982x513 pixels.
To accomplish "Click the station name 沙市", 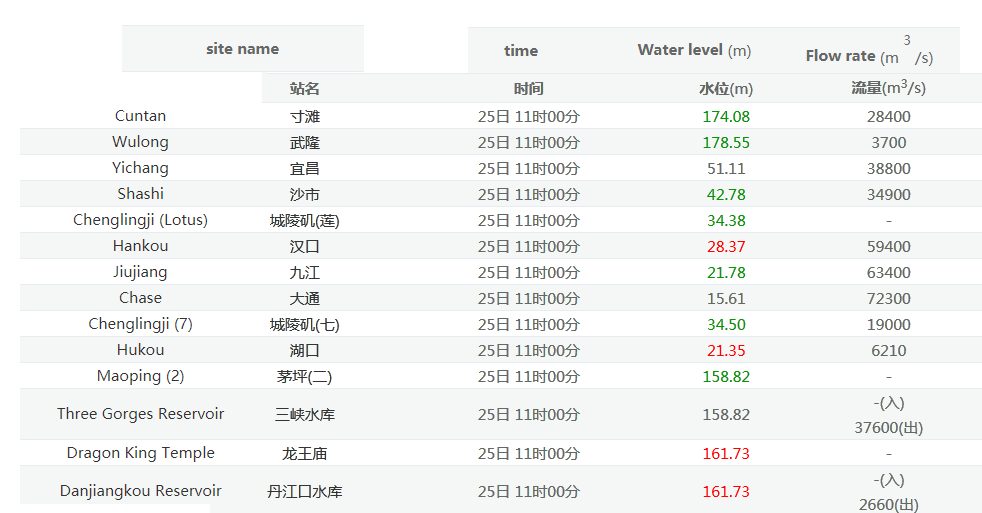I will pyautogui.click(x=304, y=195).
